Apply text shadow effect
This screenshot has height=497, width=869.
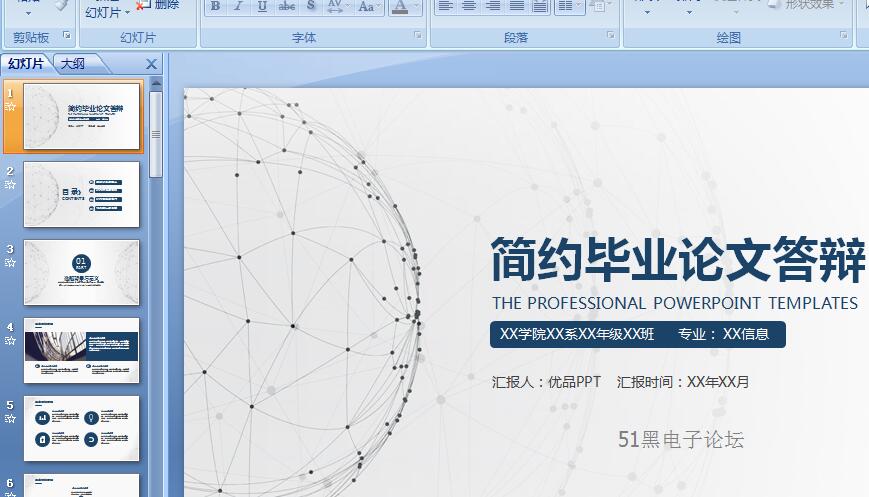[311, 7]
